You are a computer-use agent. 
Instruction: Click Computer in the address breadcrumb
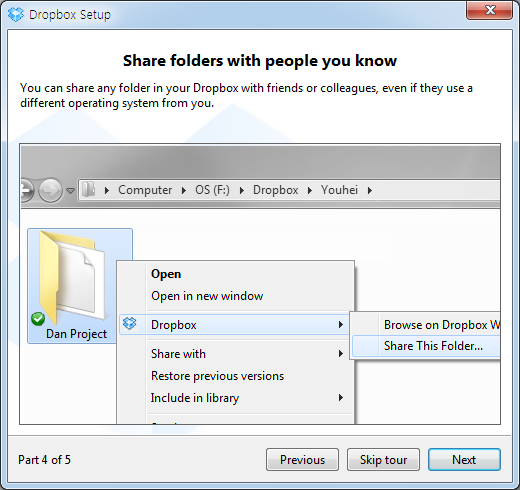[x=145, y=190]
